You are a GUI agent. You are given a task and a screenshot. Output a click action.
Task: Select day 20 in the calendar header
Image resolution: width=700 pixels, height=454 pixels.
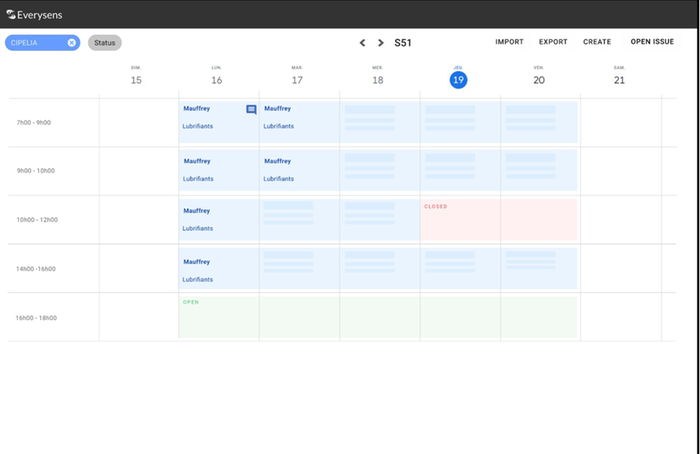click(539, 80)
